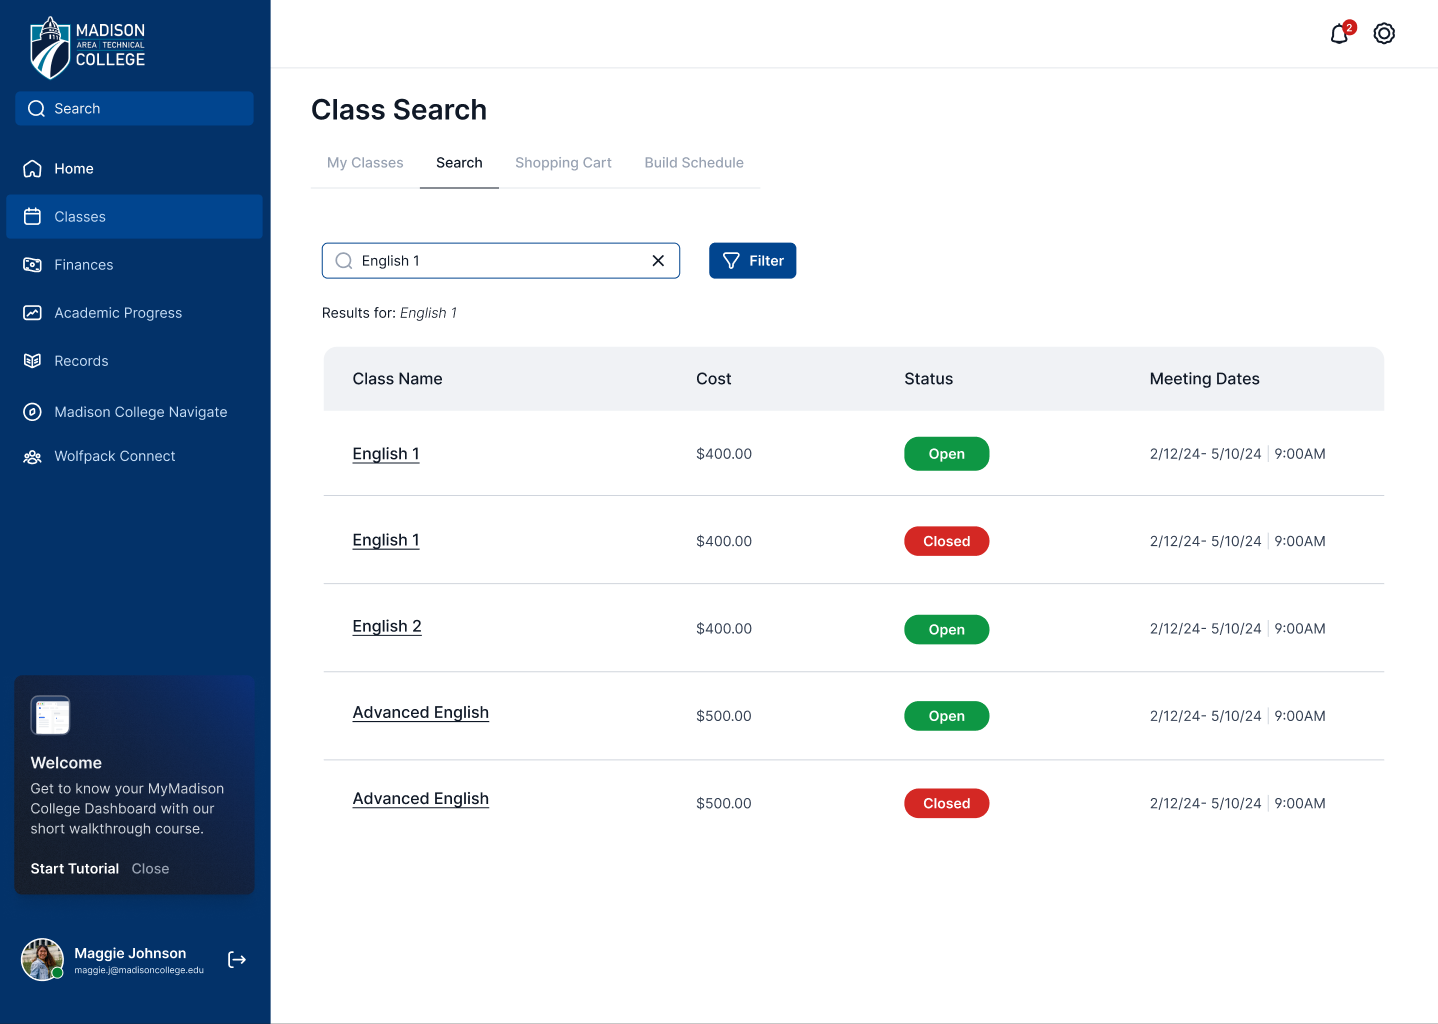Select the Search tab
The width and height of the screenshot is (1438, 1024).
[x=459, y=163]
